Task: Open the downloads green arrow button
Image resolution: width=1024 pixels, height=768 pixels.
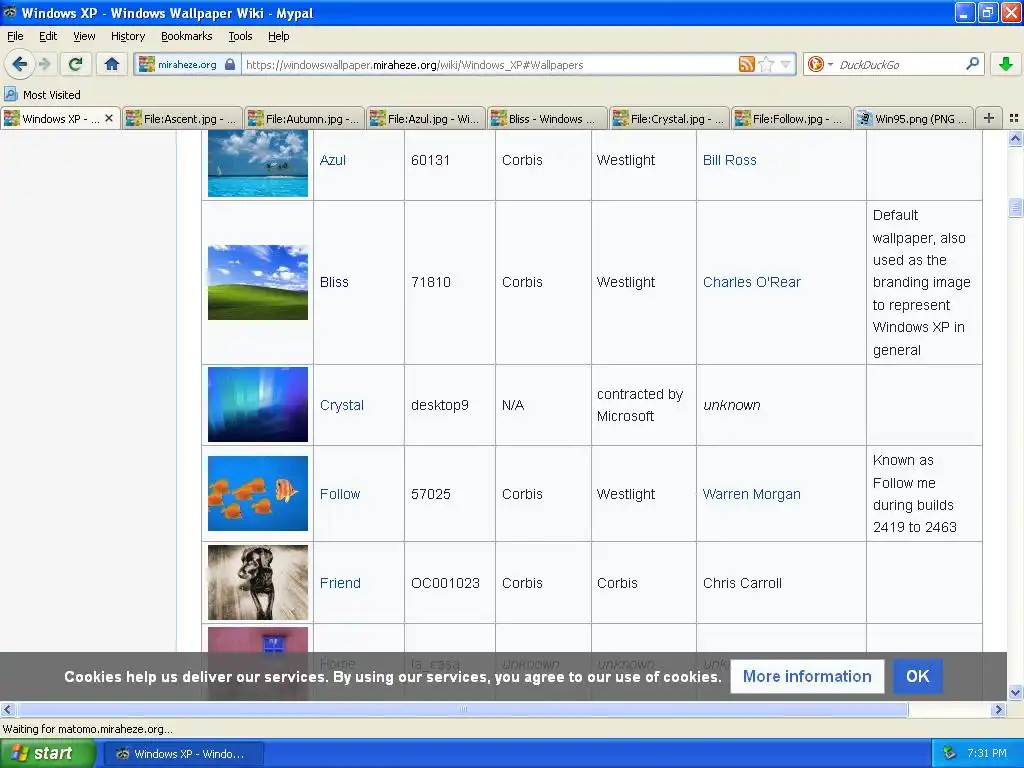Action: pos(1006,64)
